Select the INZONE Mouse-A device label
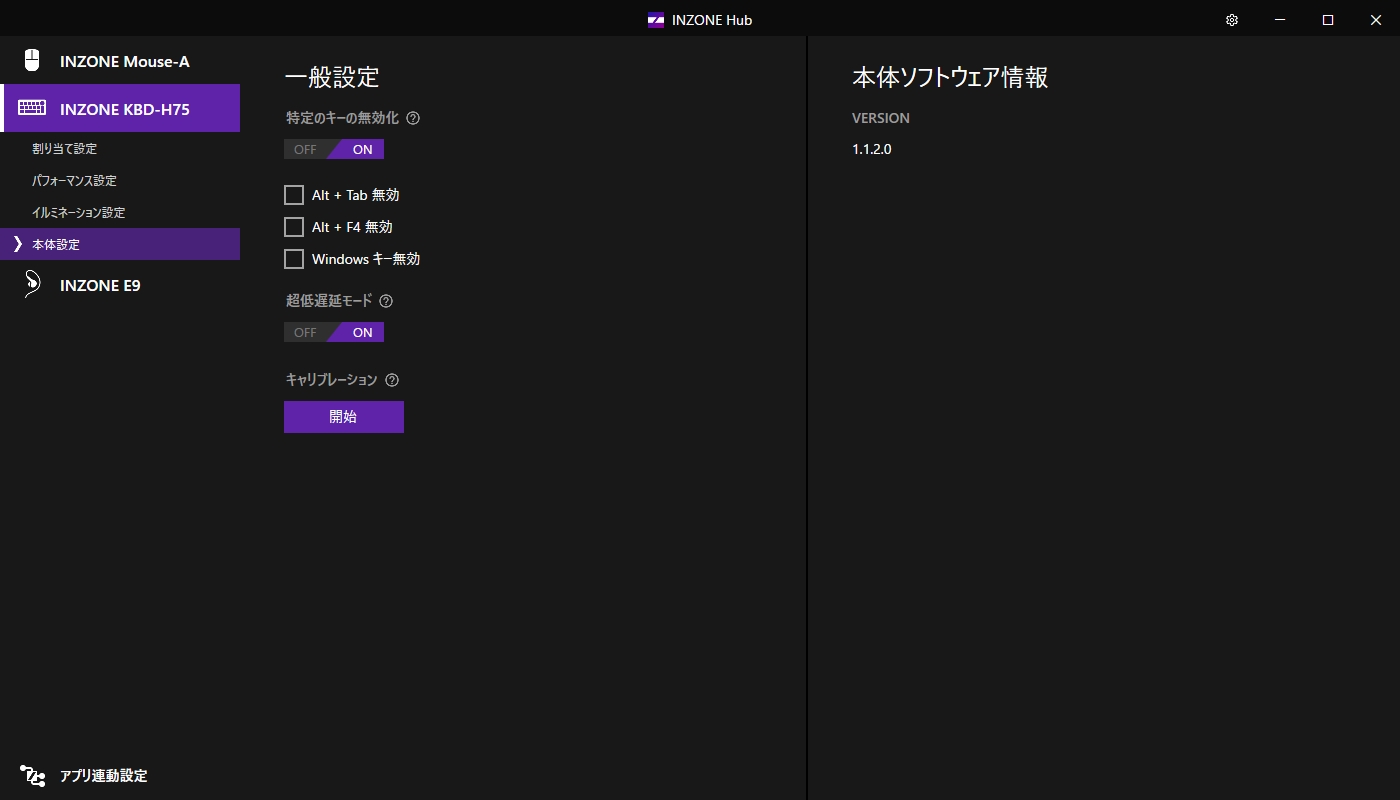The image size is (1400, 800). (x=124, y=61)
